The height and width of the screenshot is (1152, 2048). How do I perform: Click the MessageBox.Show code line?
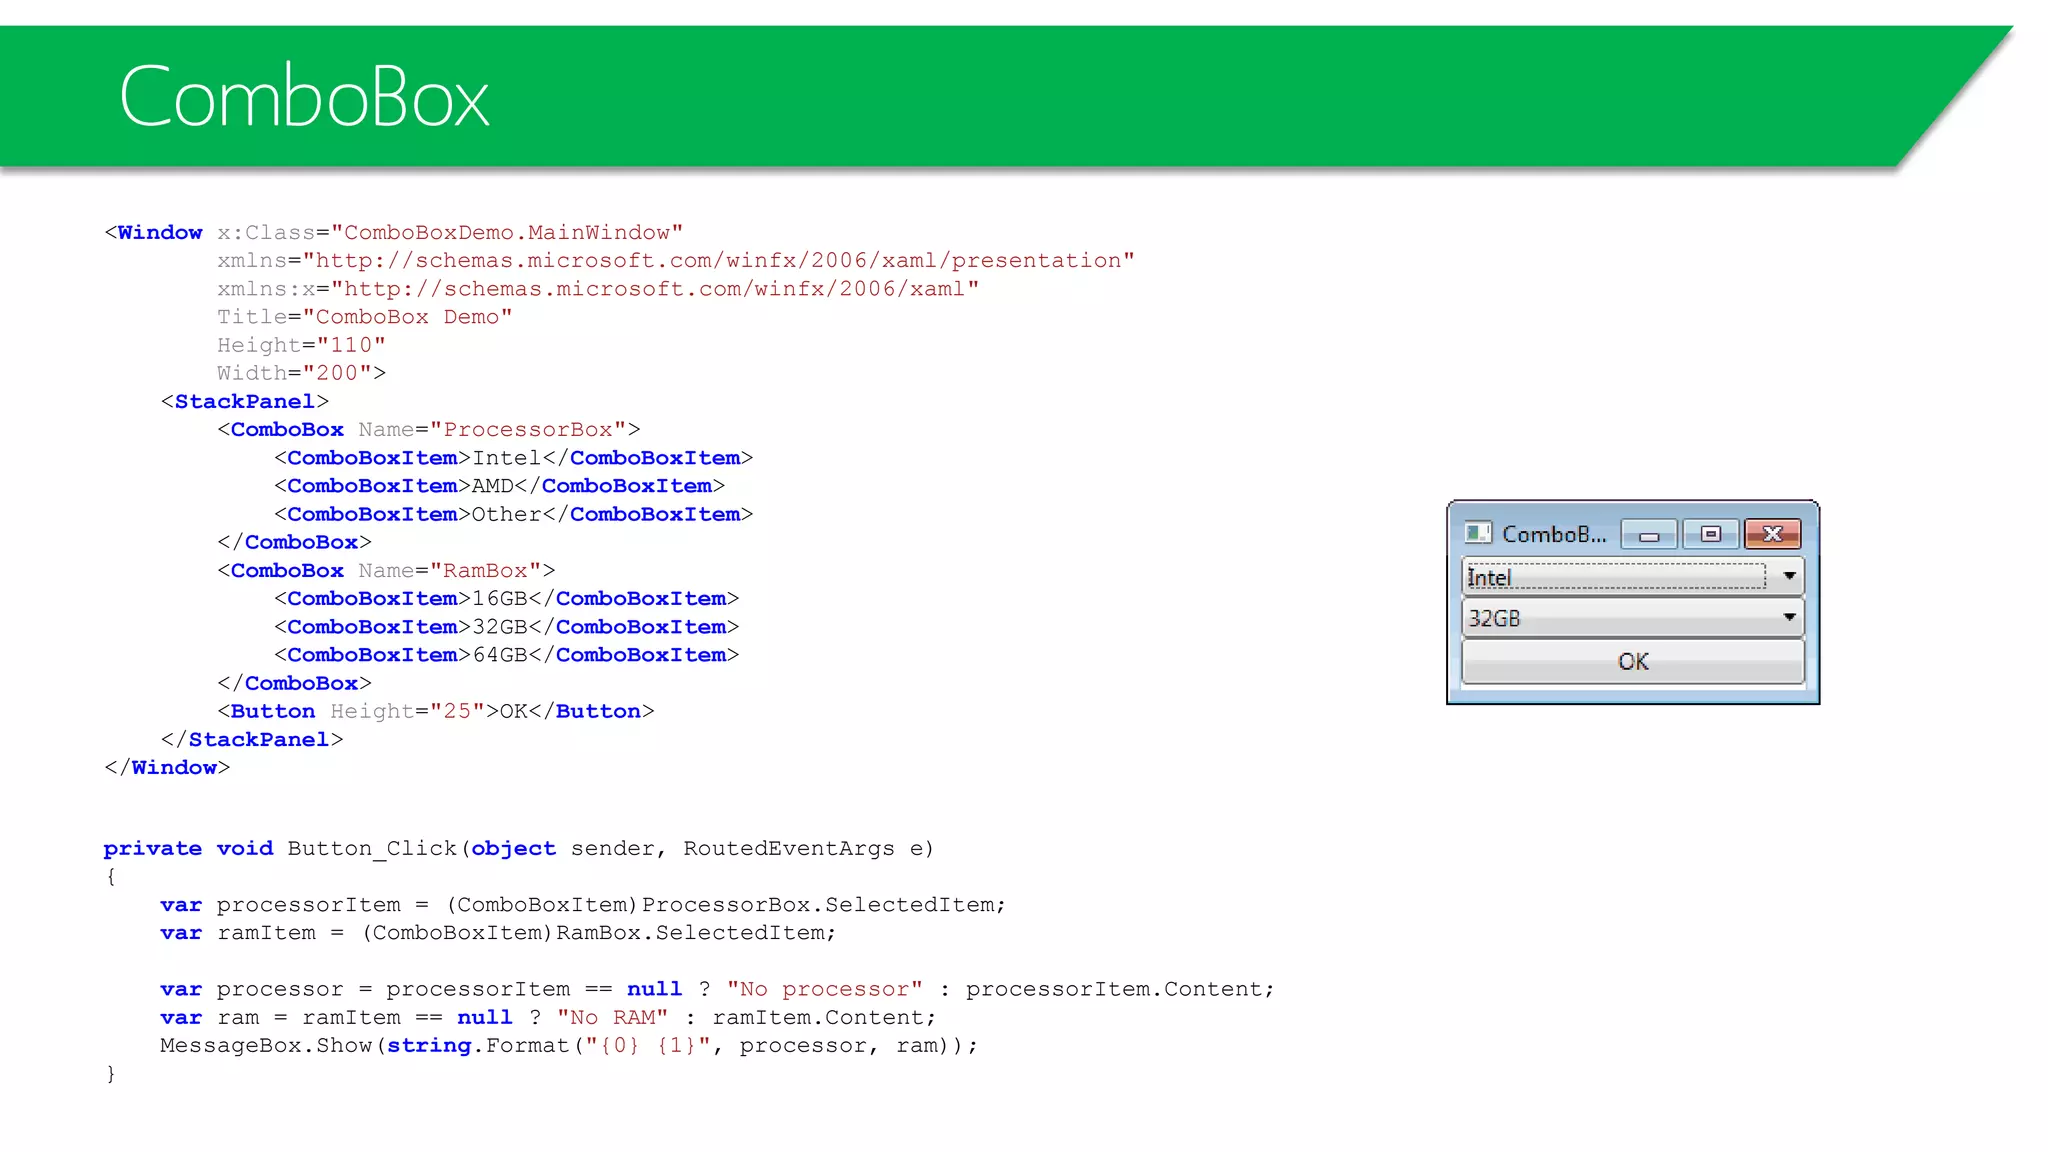pyautogui.click(x=569, y=1045)
